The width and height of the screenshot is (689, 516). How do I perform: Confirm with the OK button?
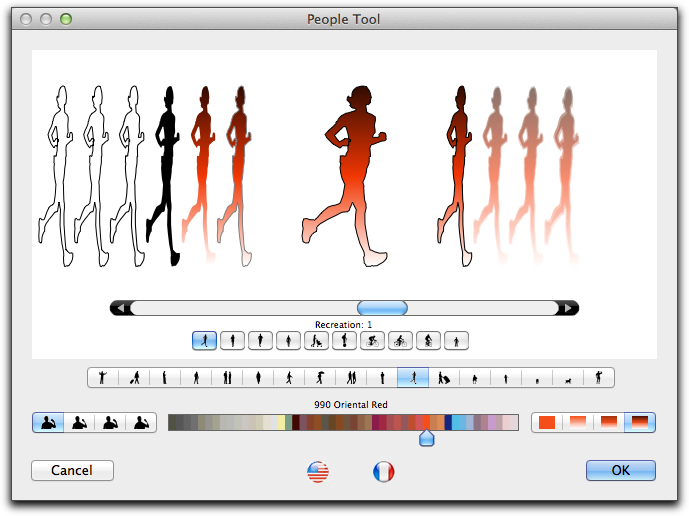620,470
